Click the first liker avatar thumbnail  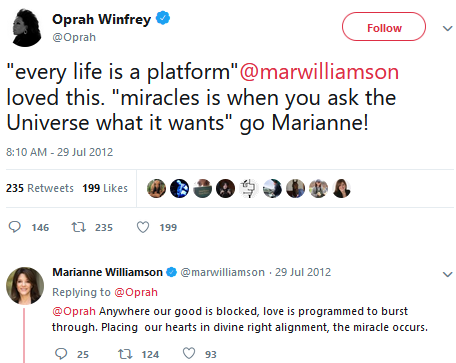pyautogui.click(x=156, y=188)
